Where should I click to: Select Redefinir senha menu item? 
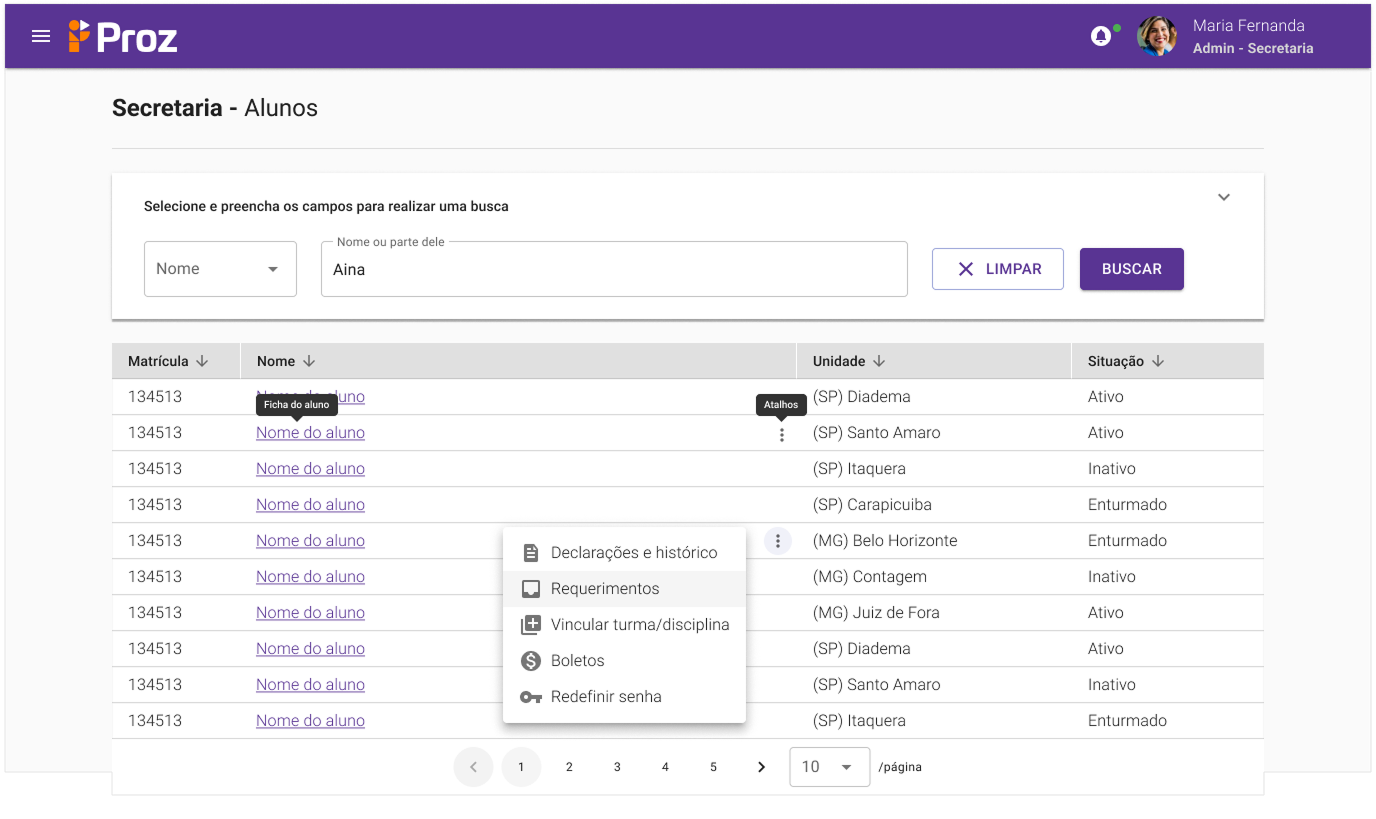[606, 697]
